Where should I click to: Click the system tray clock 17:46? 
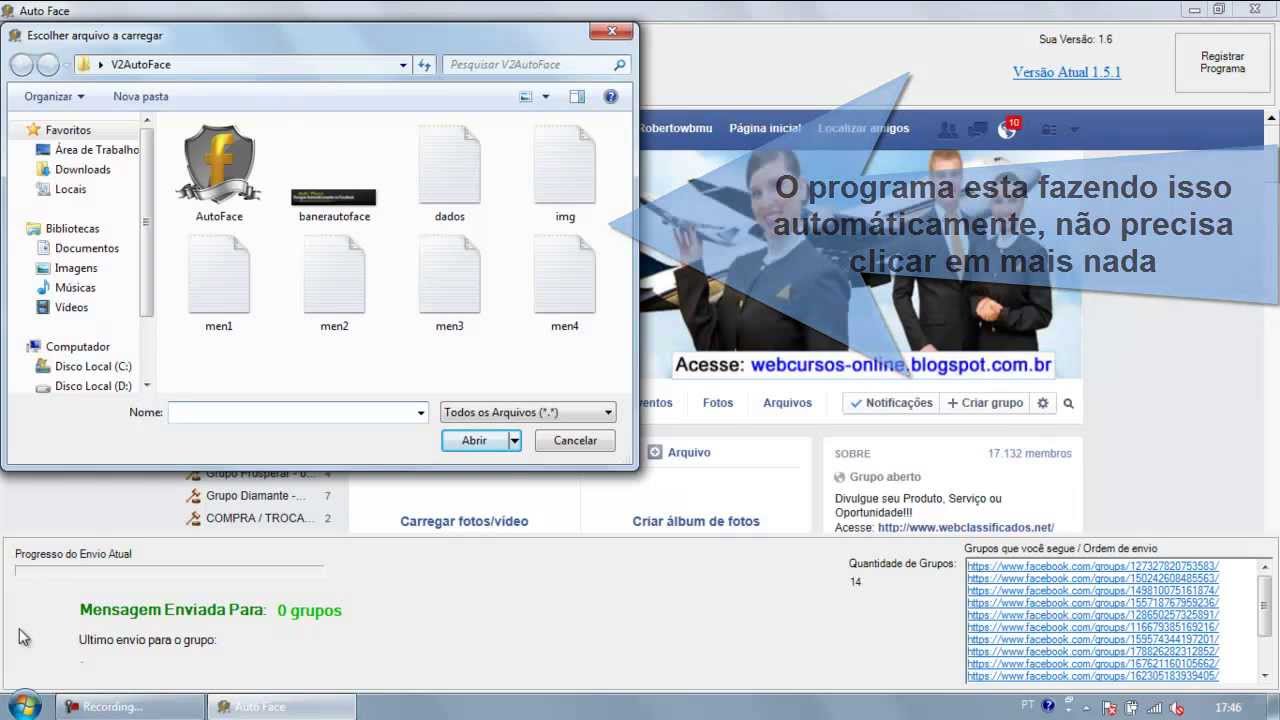(x=1228, y=708)
